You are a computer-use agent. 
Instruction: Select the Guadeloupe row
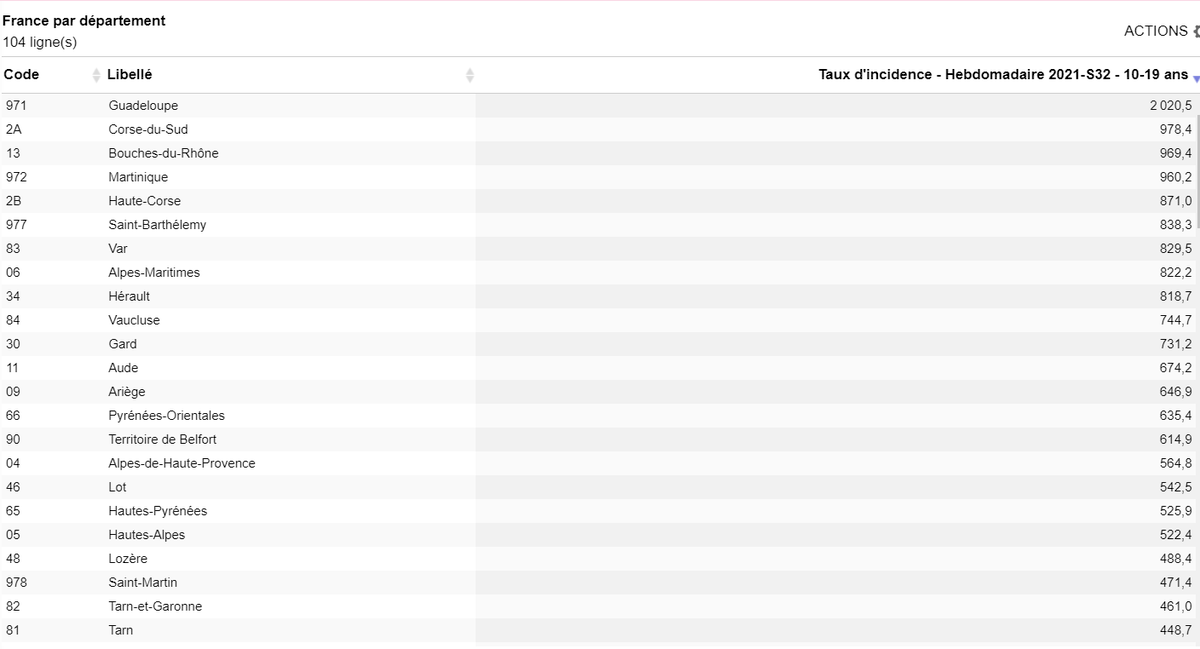click(x=598, y=105)
